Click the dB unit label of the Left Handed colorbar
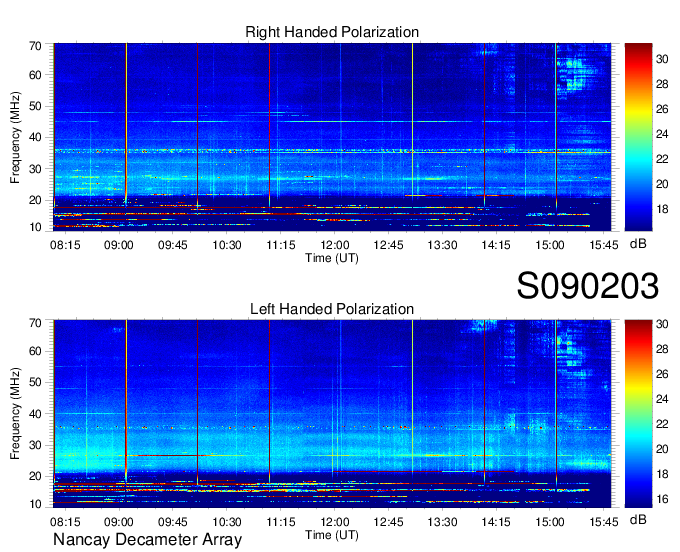680x552 pixels. 638,519
